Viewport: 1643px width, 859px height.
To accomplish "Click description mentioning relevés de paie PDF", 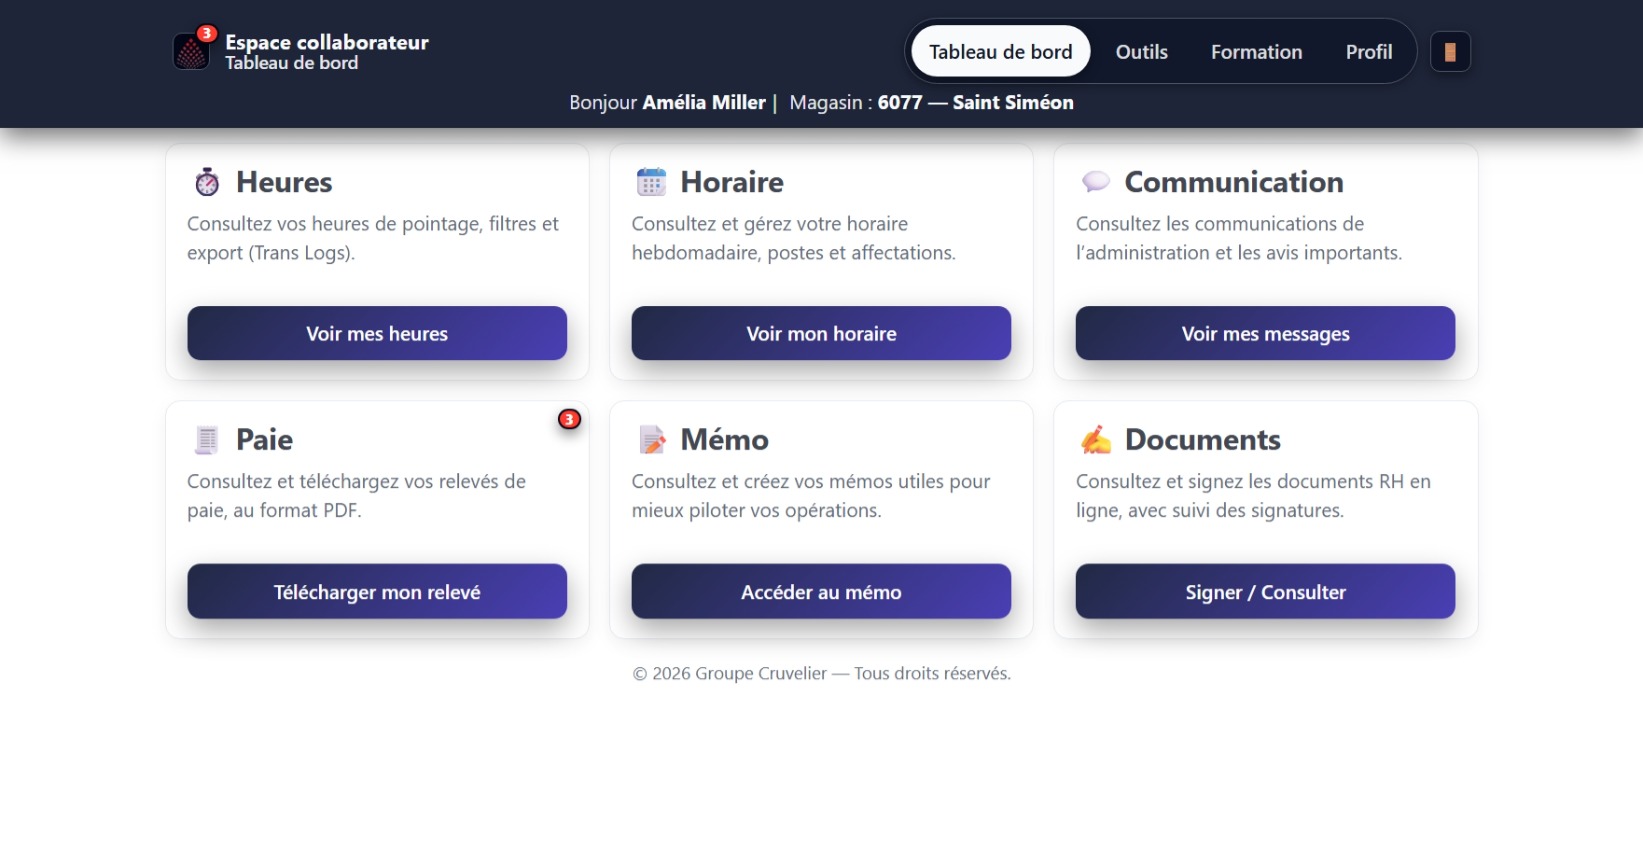I will [x=356, y=495].
